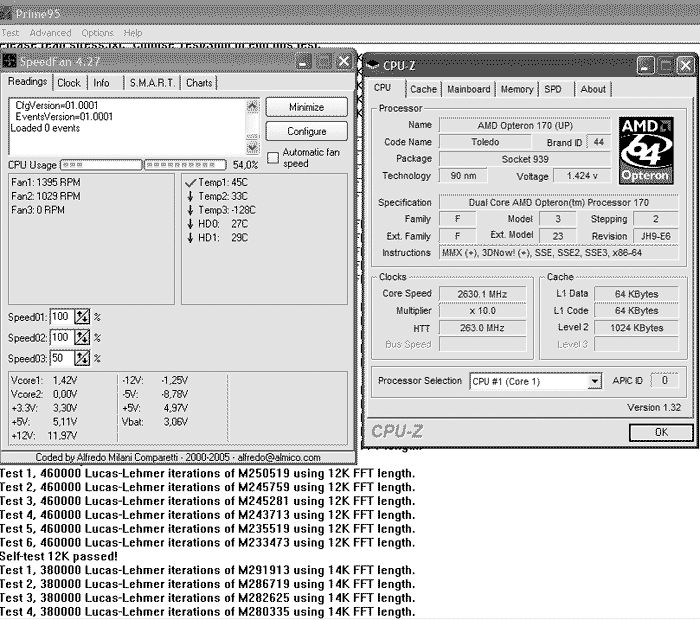Click the Temp3 down-arrow status icon
The width and height of the screenshot is (700, 620).
point(190,210)
